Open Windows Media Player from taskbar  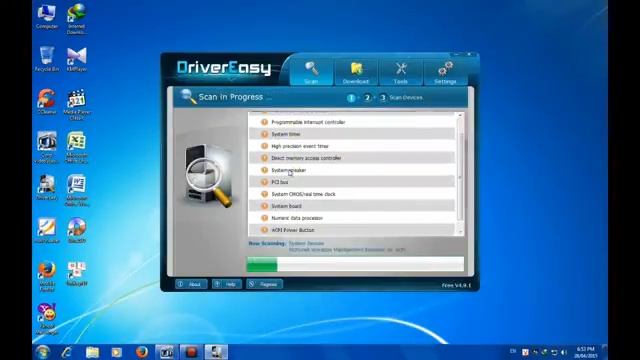(117, 352)
